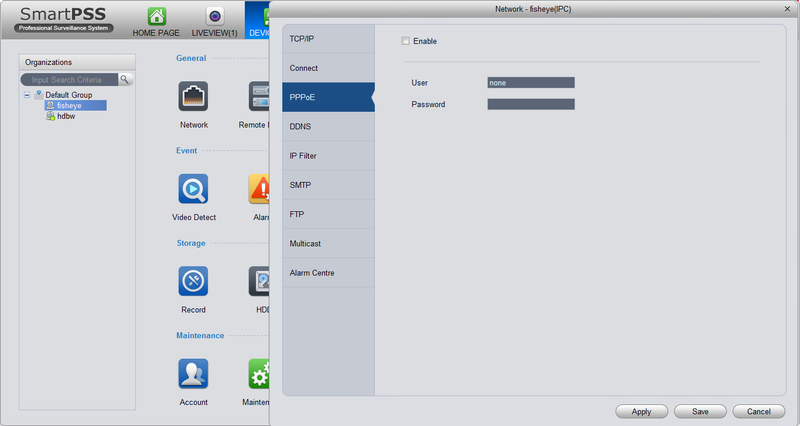Switch to LIVEVIEW(1) tab
Screen dimensions: 800x426
pyautogui.click(x=214, y=21)
